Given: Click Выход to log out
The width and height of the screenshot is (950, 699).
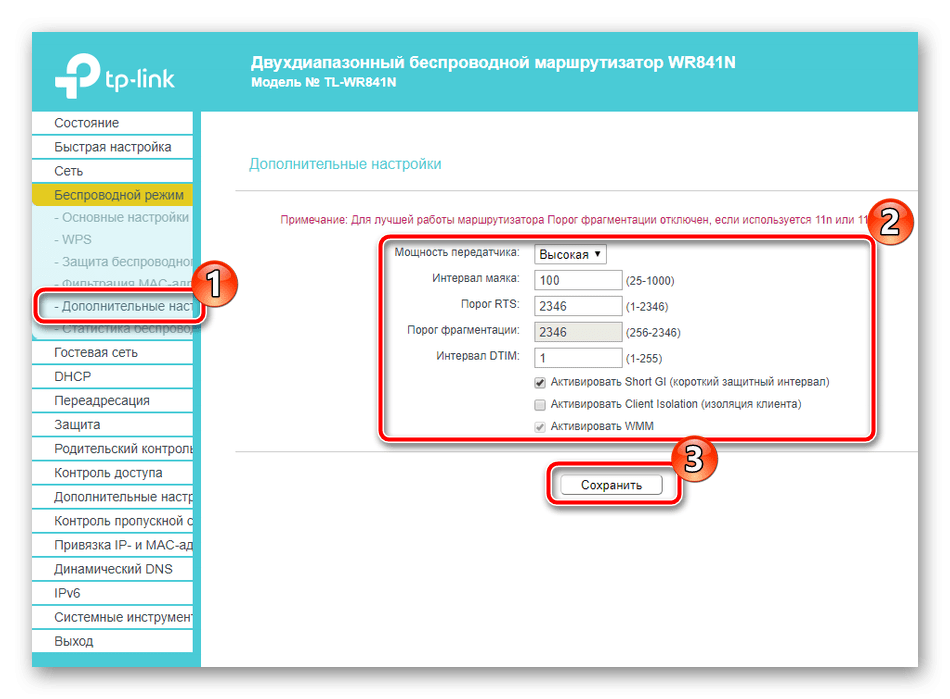Looking at the screenshot, I should click(74, 641).
